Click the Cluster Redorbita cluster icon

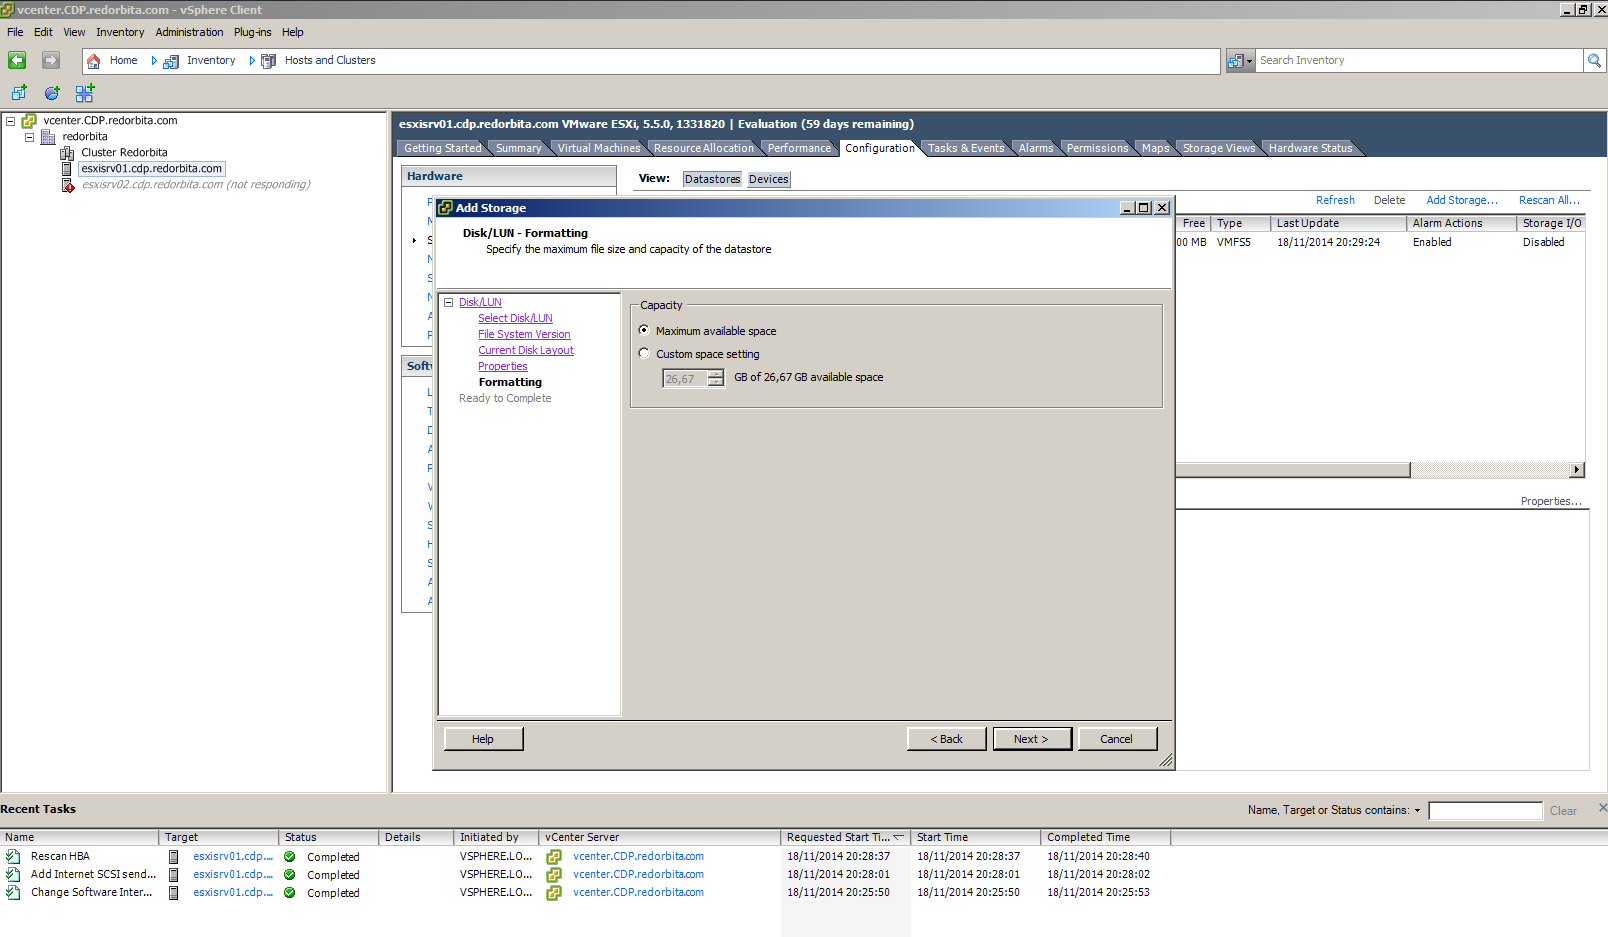coord(67,153)
